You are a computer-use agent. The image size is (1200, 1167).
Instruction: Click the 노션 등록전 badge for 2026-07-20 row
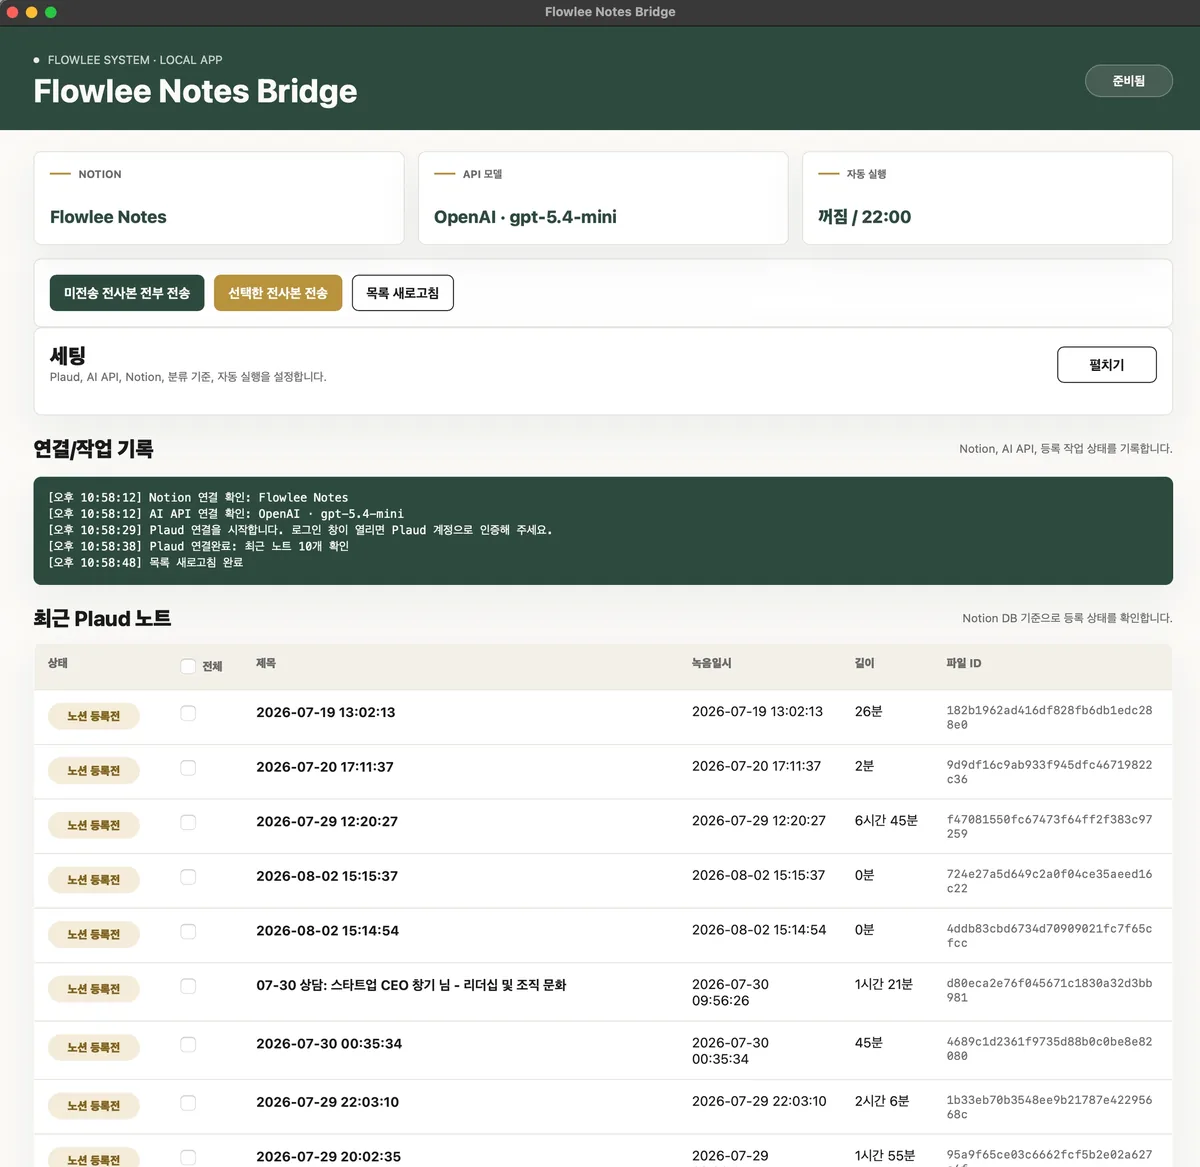click(x=94, y=771)
